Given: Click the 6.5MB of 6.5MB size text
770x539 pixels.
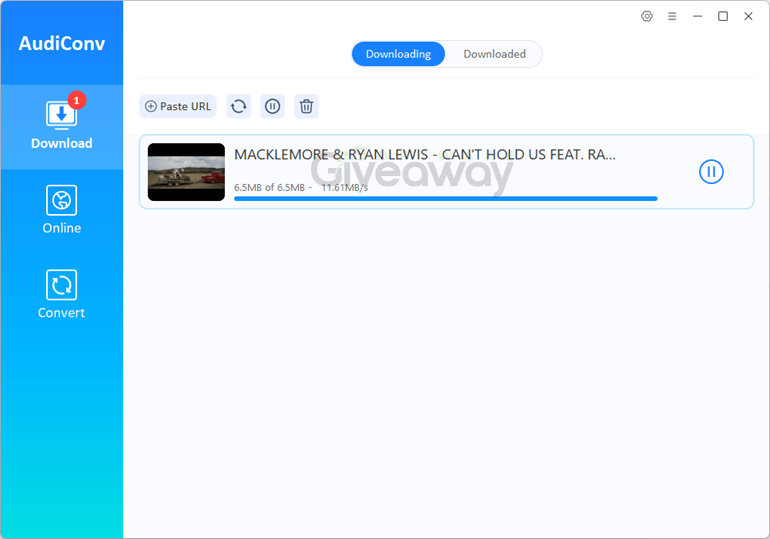Looking at the screenshot, I should pos(270,188).
